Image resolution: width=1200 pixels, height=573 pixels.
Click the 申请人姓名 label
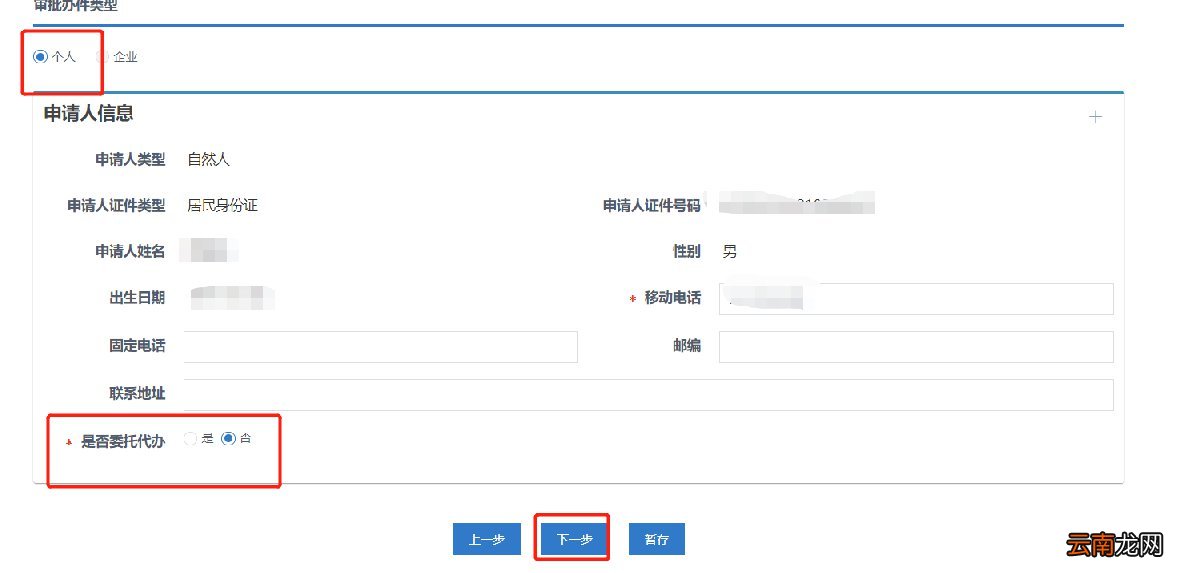point(130,252)
